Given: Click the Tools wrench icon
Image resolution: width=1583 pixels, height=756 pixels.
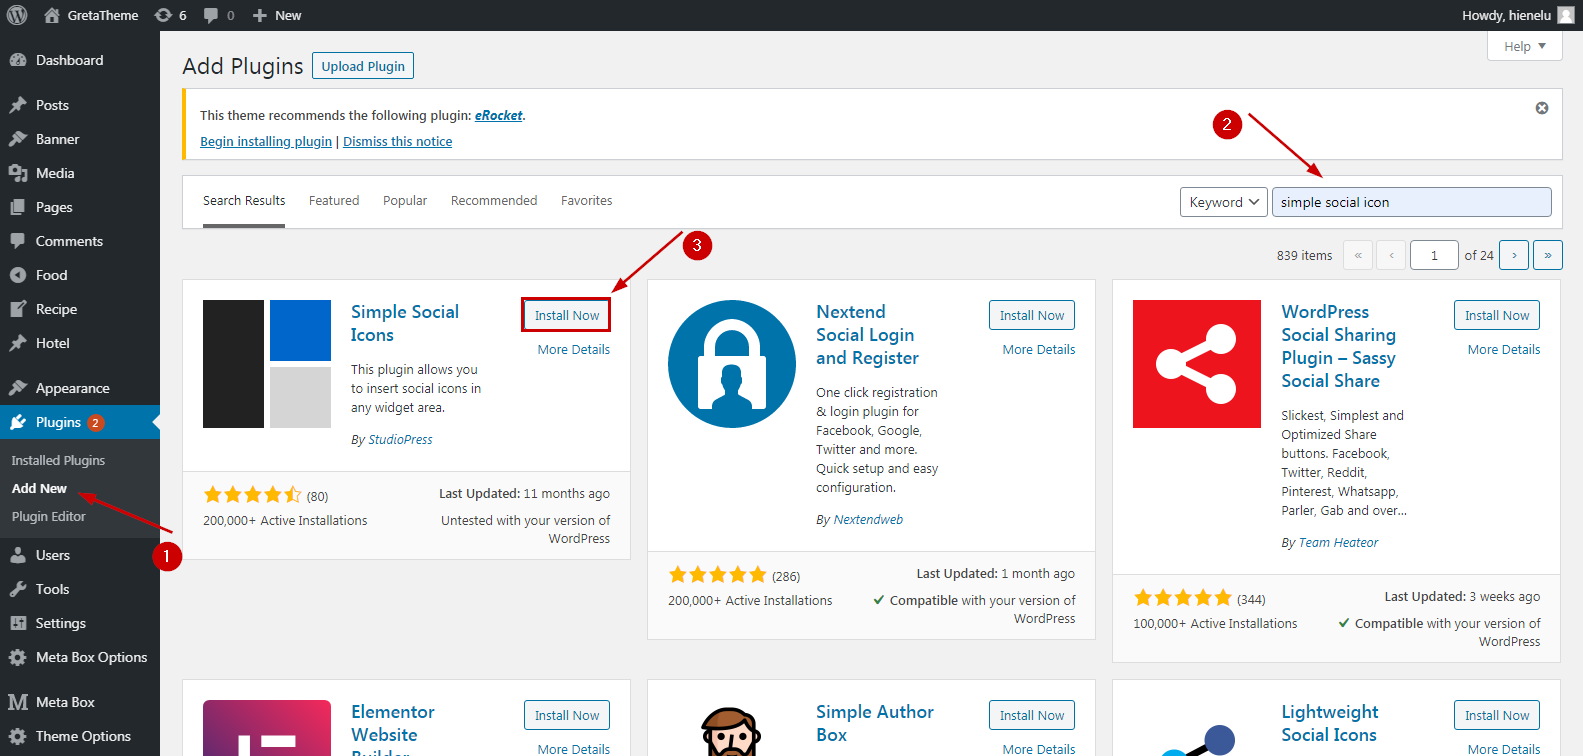Looking at the screenshot, I should point(18,589).
